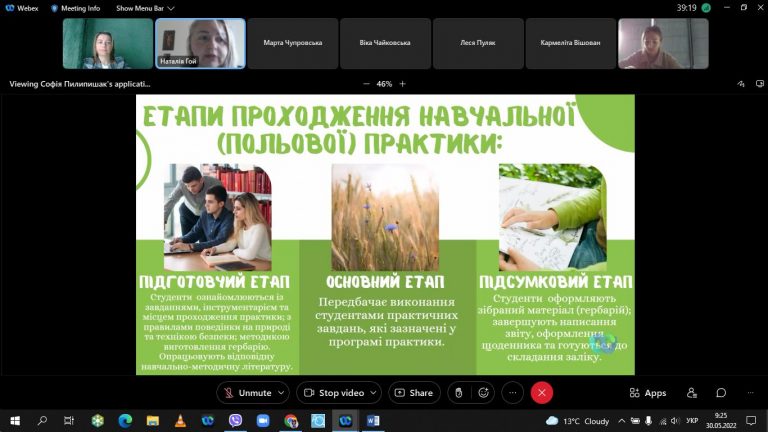This screenshot has width=768, height=432.
Task: Select Наталія Гой video thumbnail
Action: click(200, 44)
